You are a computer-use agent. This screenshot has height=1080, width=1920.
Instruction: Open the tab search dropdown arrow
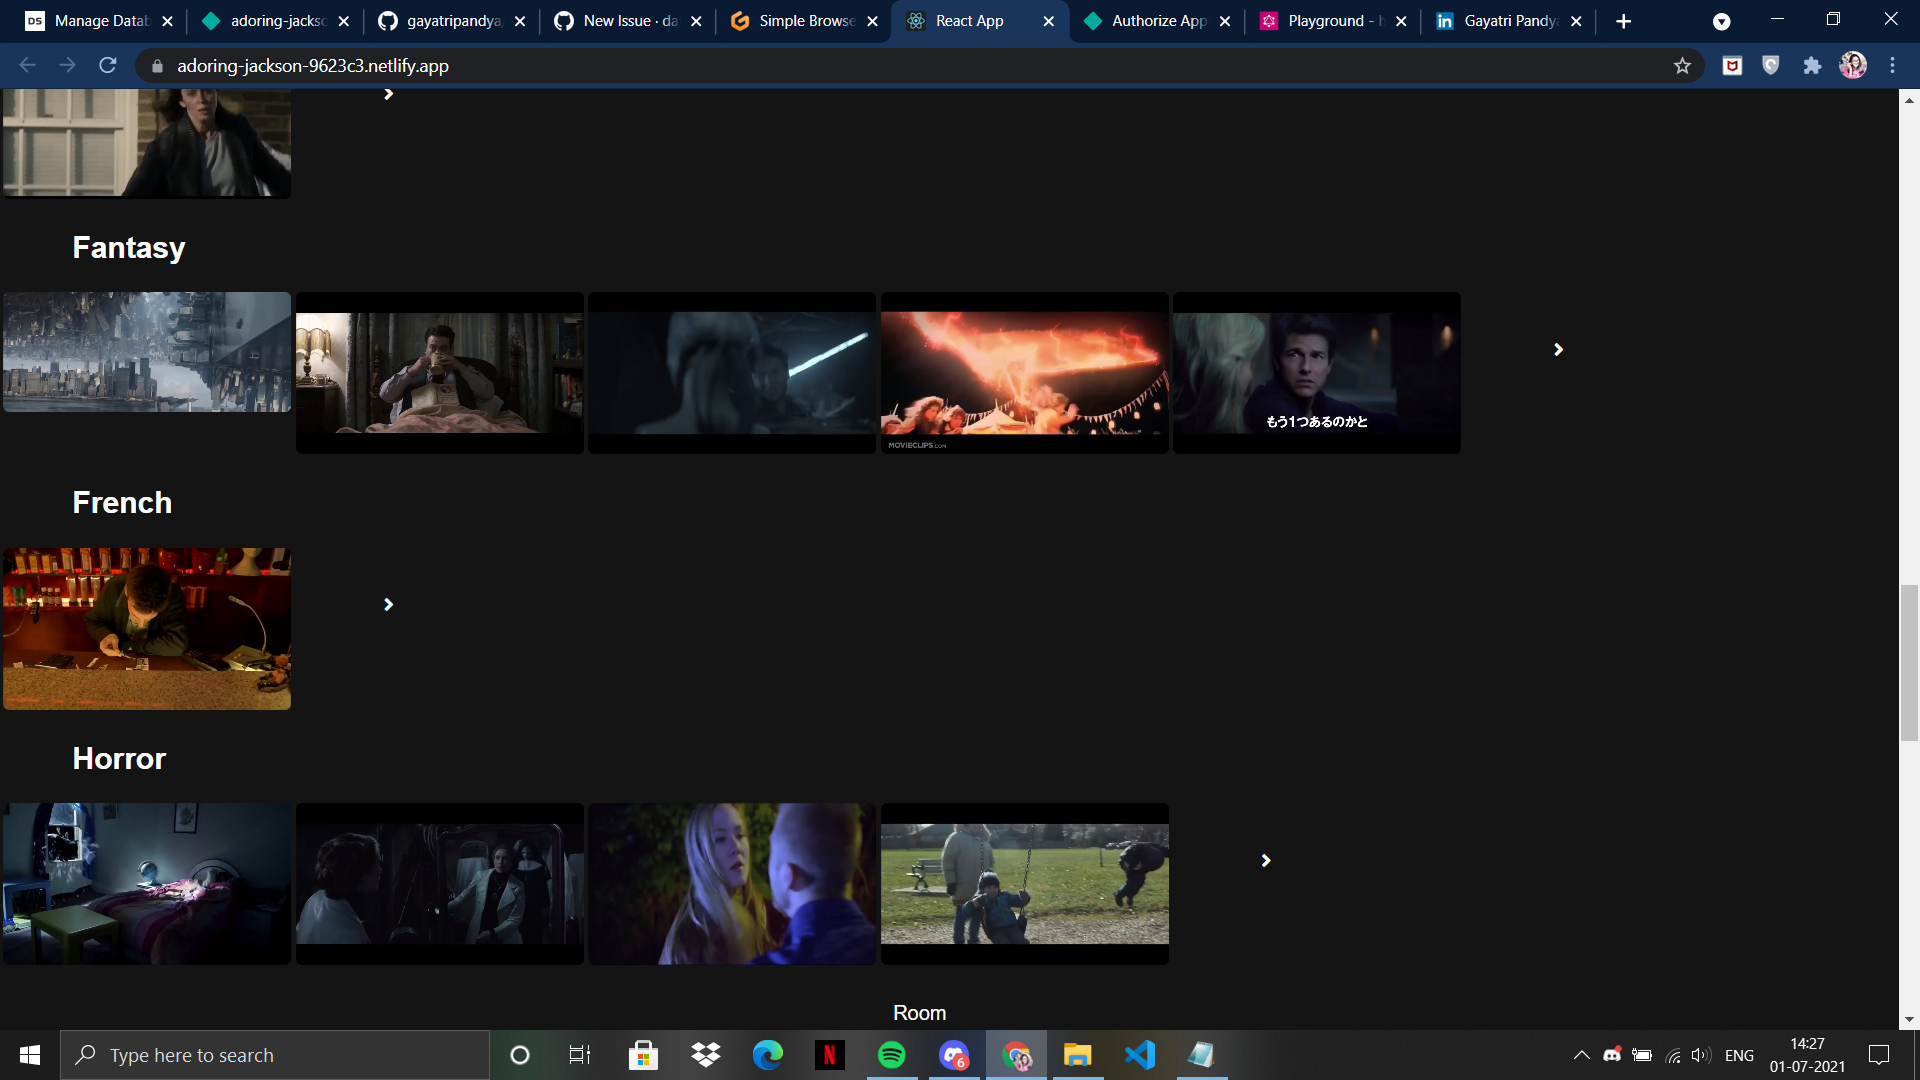click(1721, 21)
